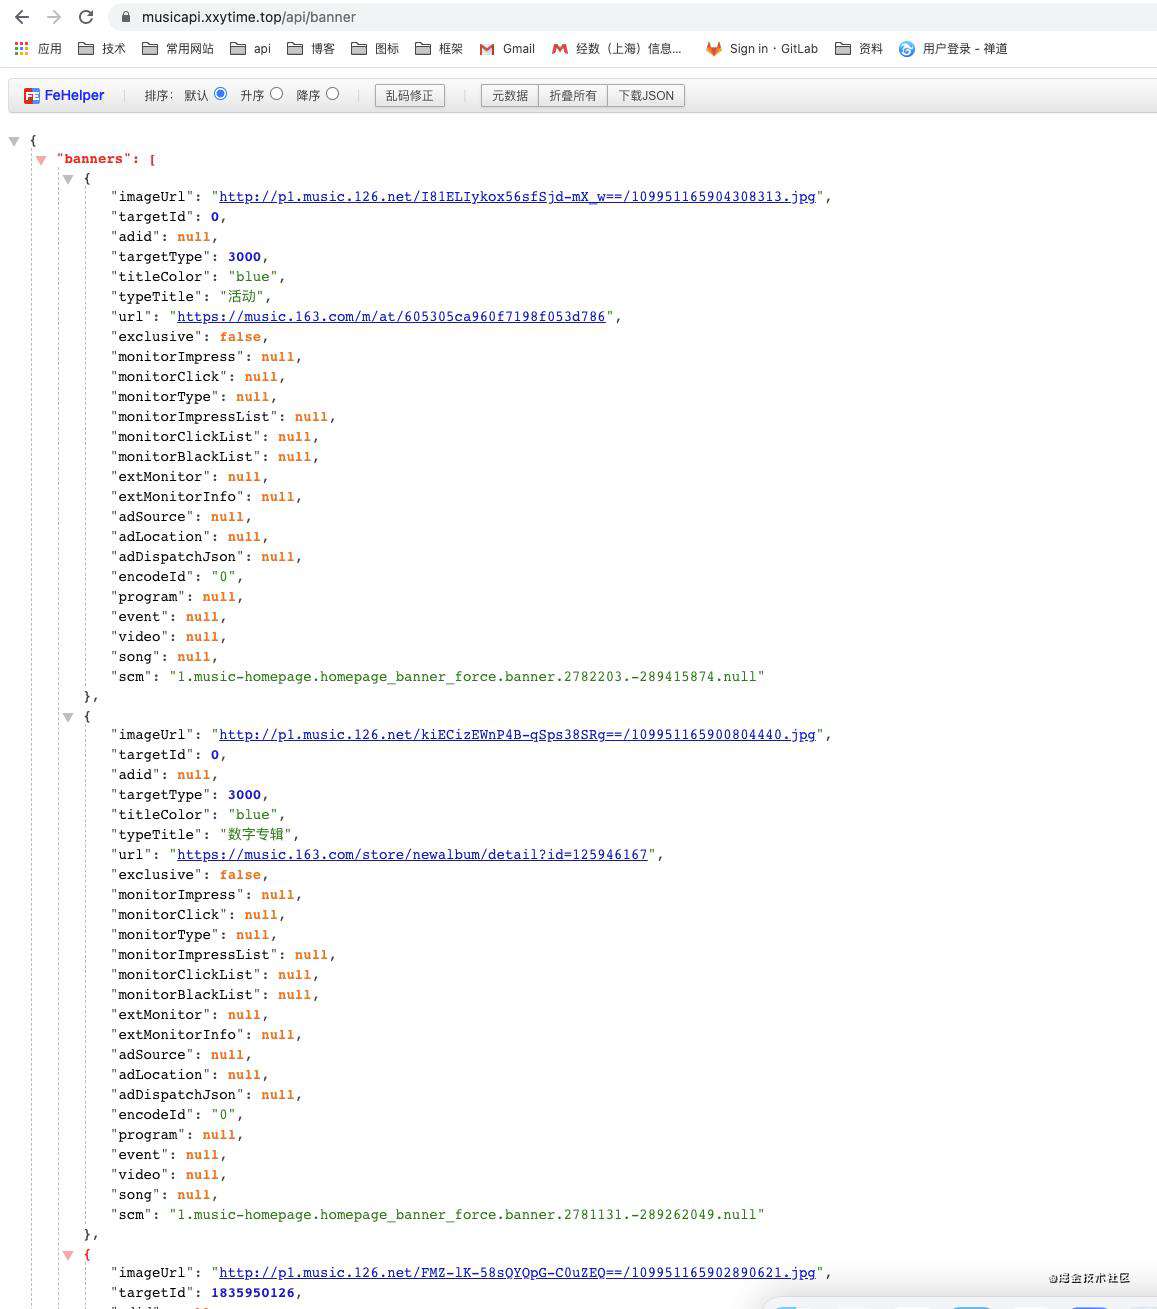Open the 博客 bookmark folder

310,48
